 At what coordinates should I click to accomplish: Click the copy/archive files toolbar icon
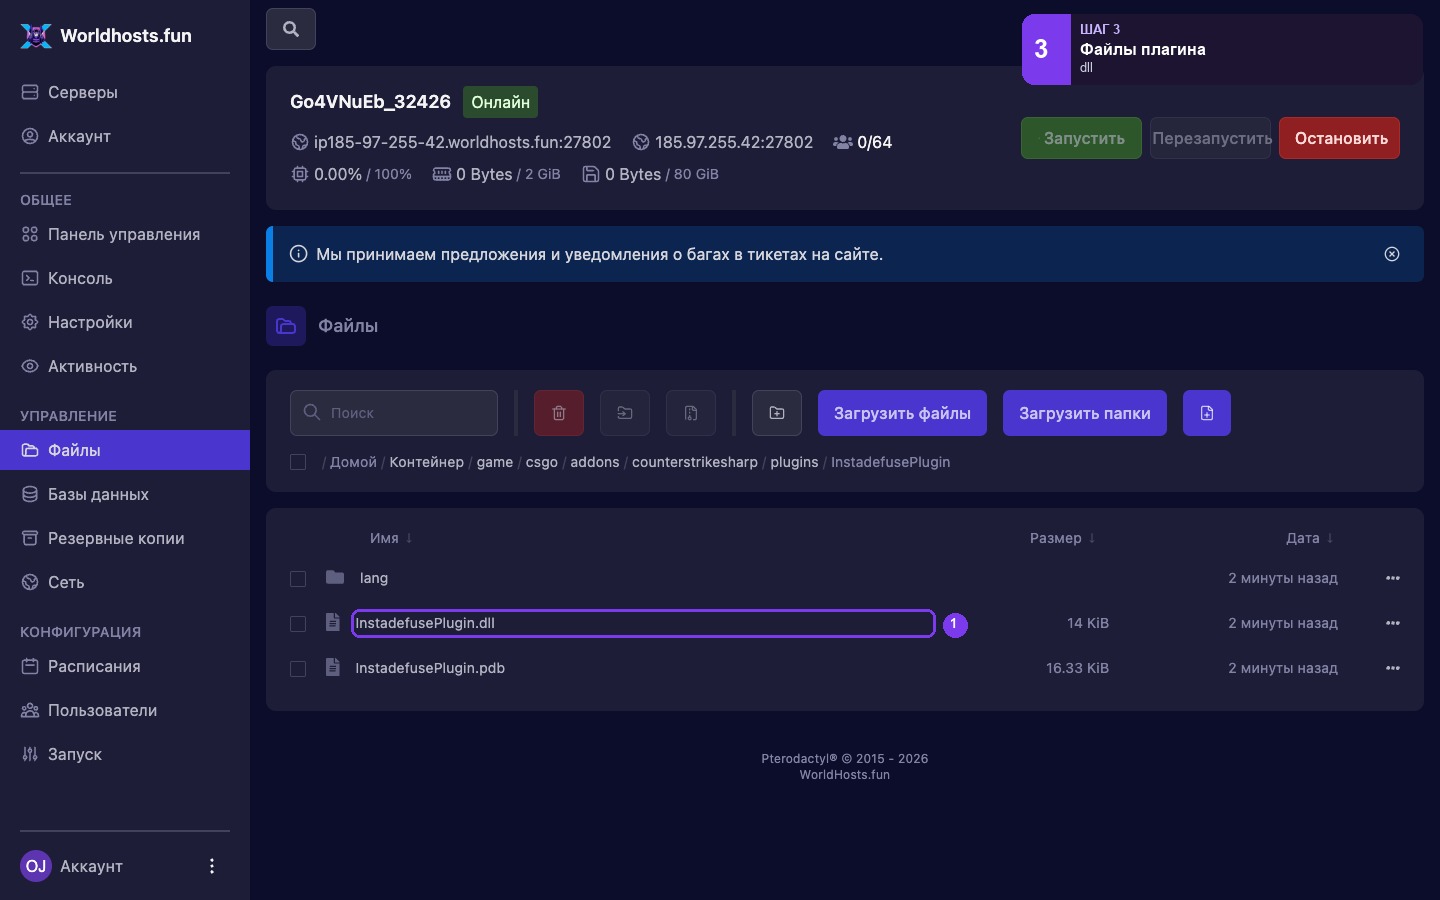[x=691, y=413]
